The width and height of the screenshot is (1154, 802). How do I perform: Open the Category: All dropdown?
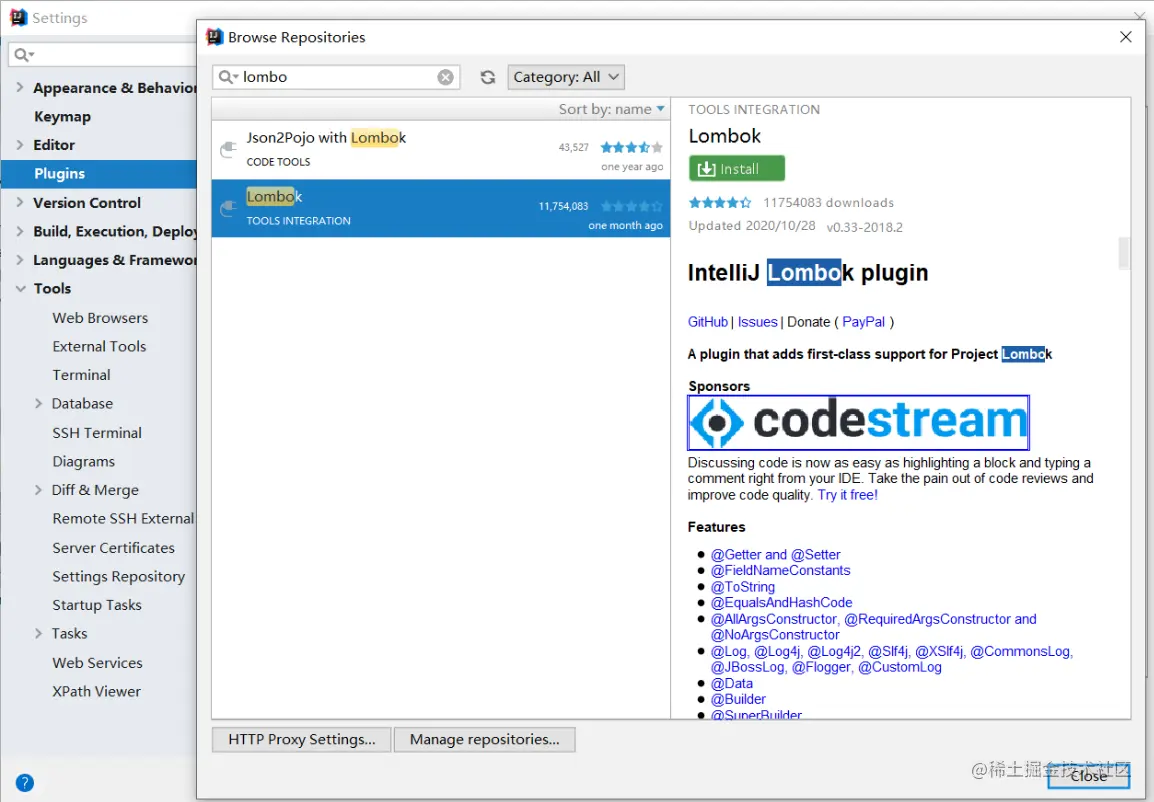[x=566, y=77]
